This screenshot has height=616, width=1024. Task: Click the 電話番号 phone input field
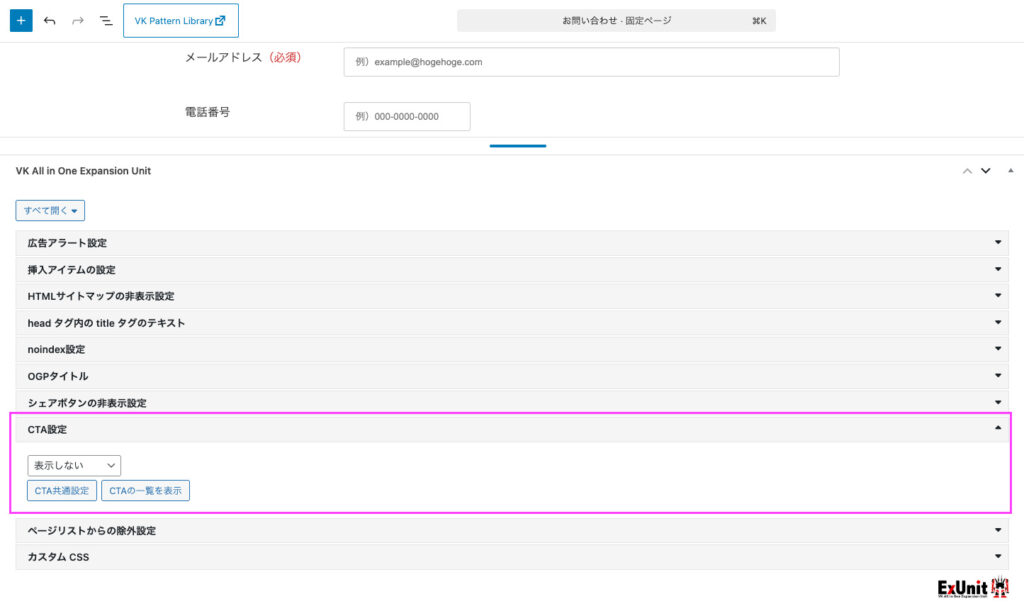point(407,117)
